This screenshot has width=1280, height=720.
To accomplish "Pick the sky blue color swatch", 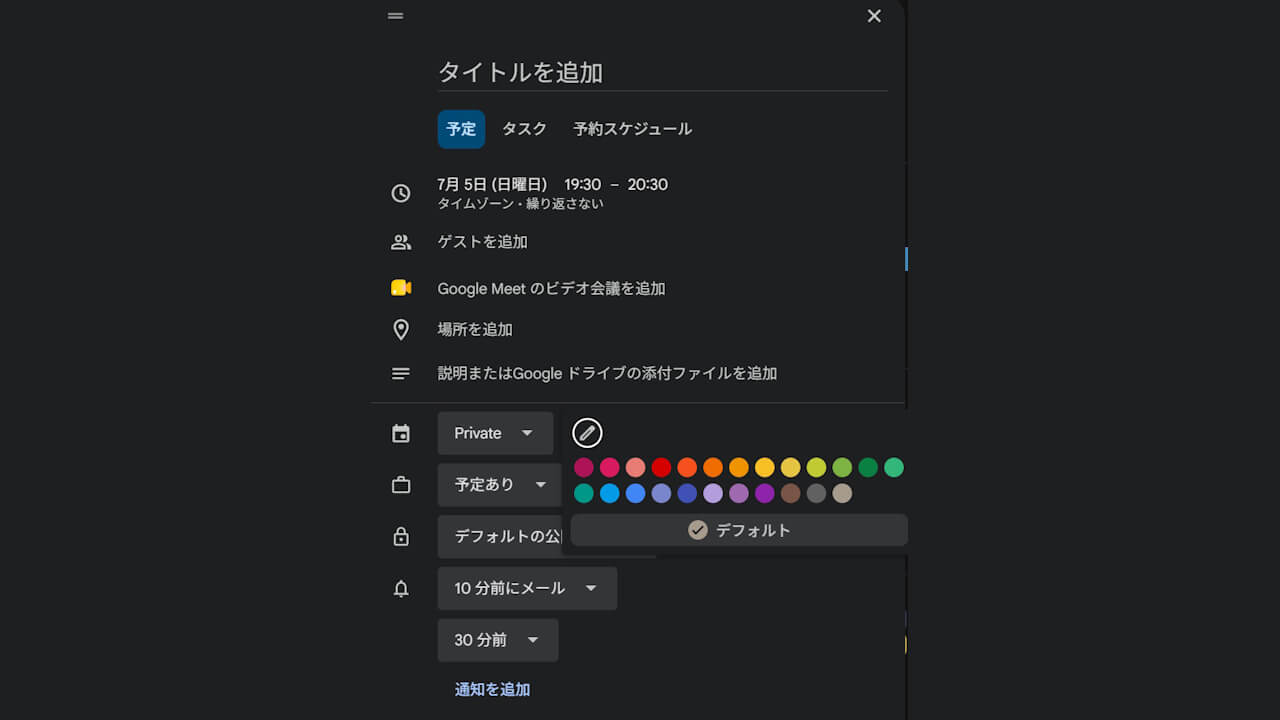I will 610,493.
